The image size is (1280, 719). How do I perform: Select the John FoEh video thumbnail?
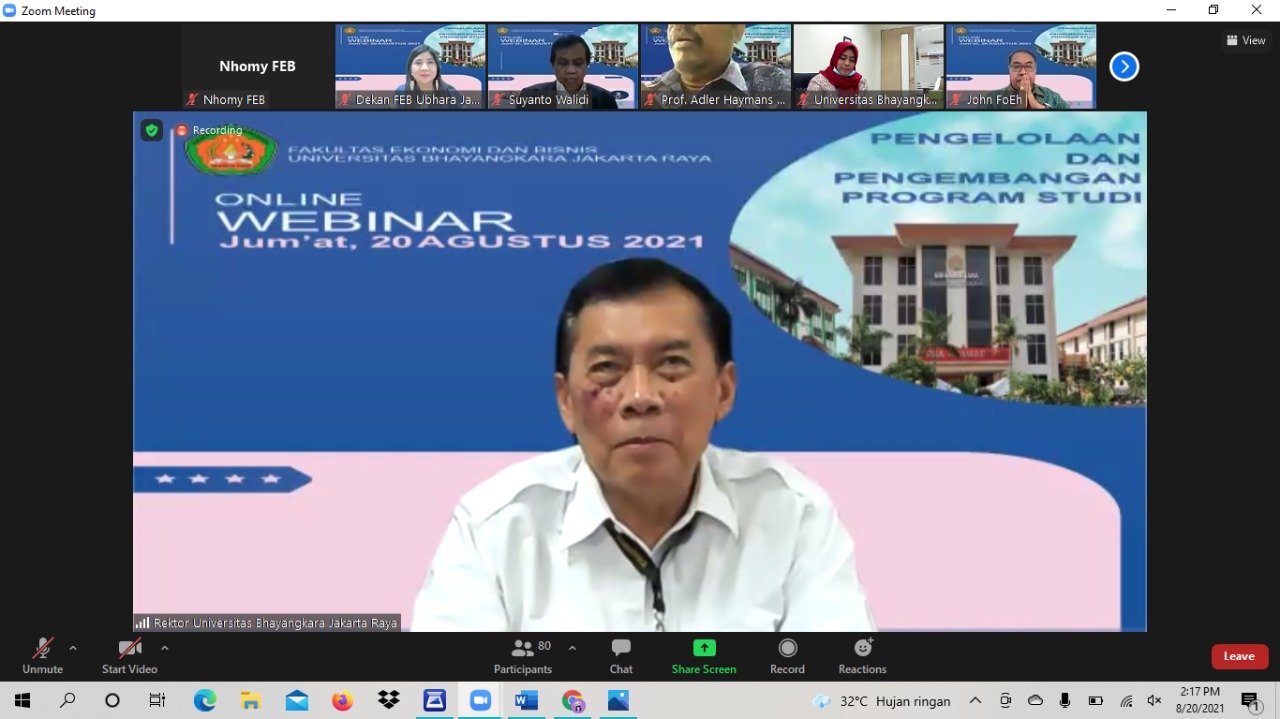(1020, 66)
